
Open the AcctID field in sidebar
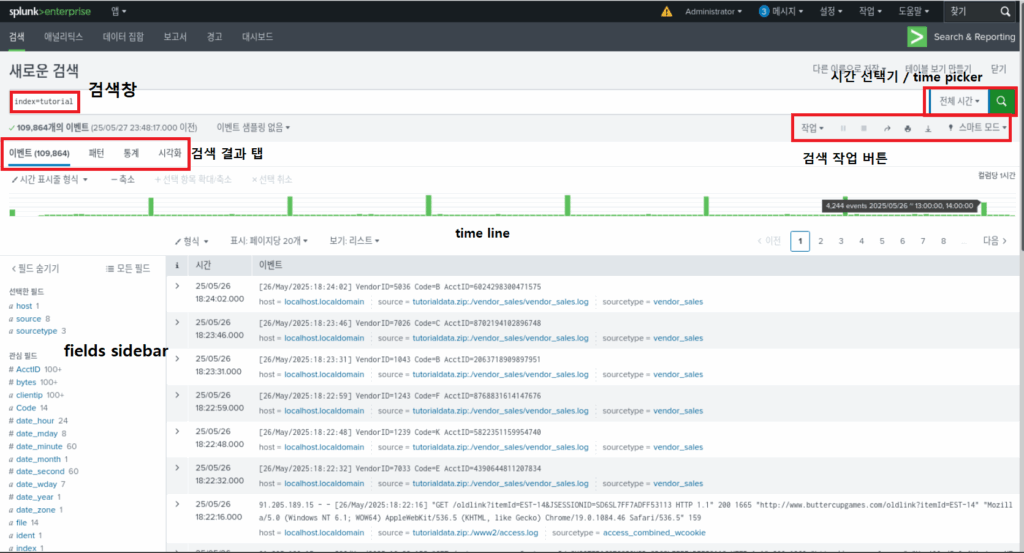[x=28, y=370]
